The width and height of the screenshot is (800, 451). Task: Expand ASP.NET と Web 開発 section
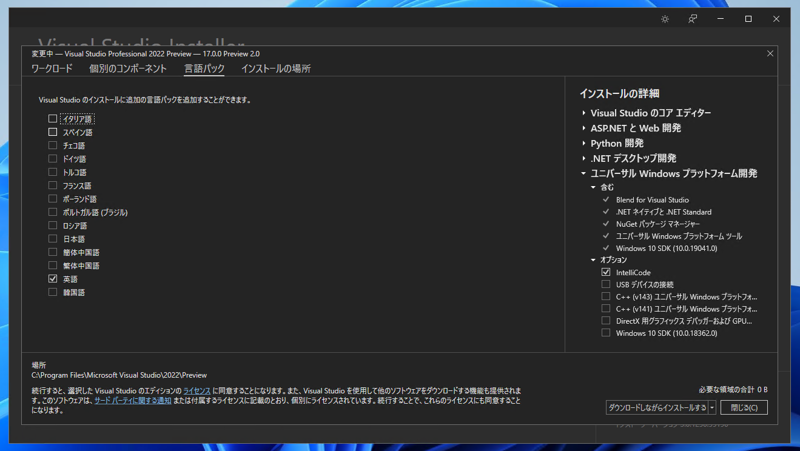click(x=584, y=128)
